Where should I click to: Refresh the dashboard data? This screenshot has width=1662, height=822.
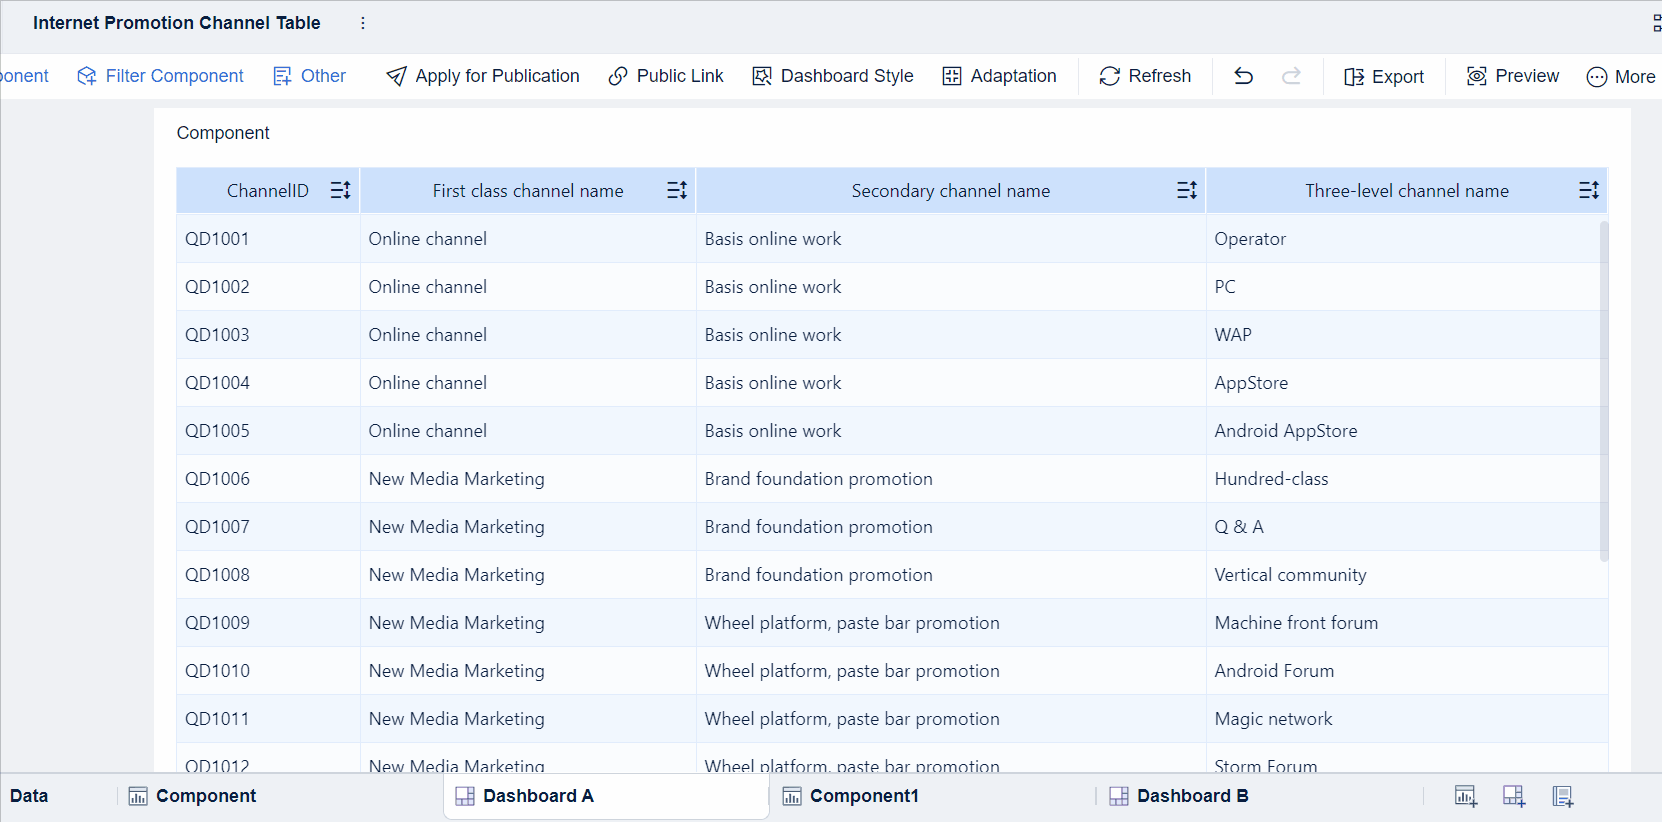tap(1145, 76)
